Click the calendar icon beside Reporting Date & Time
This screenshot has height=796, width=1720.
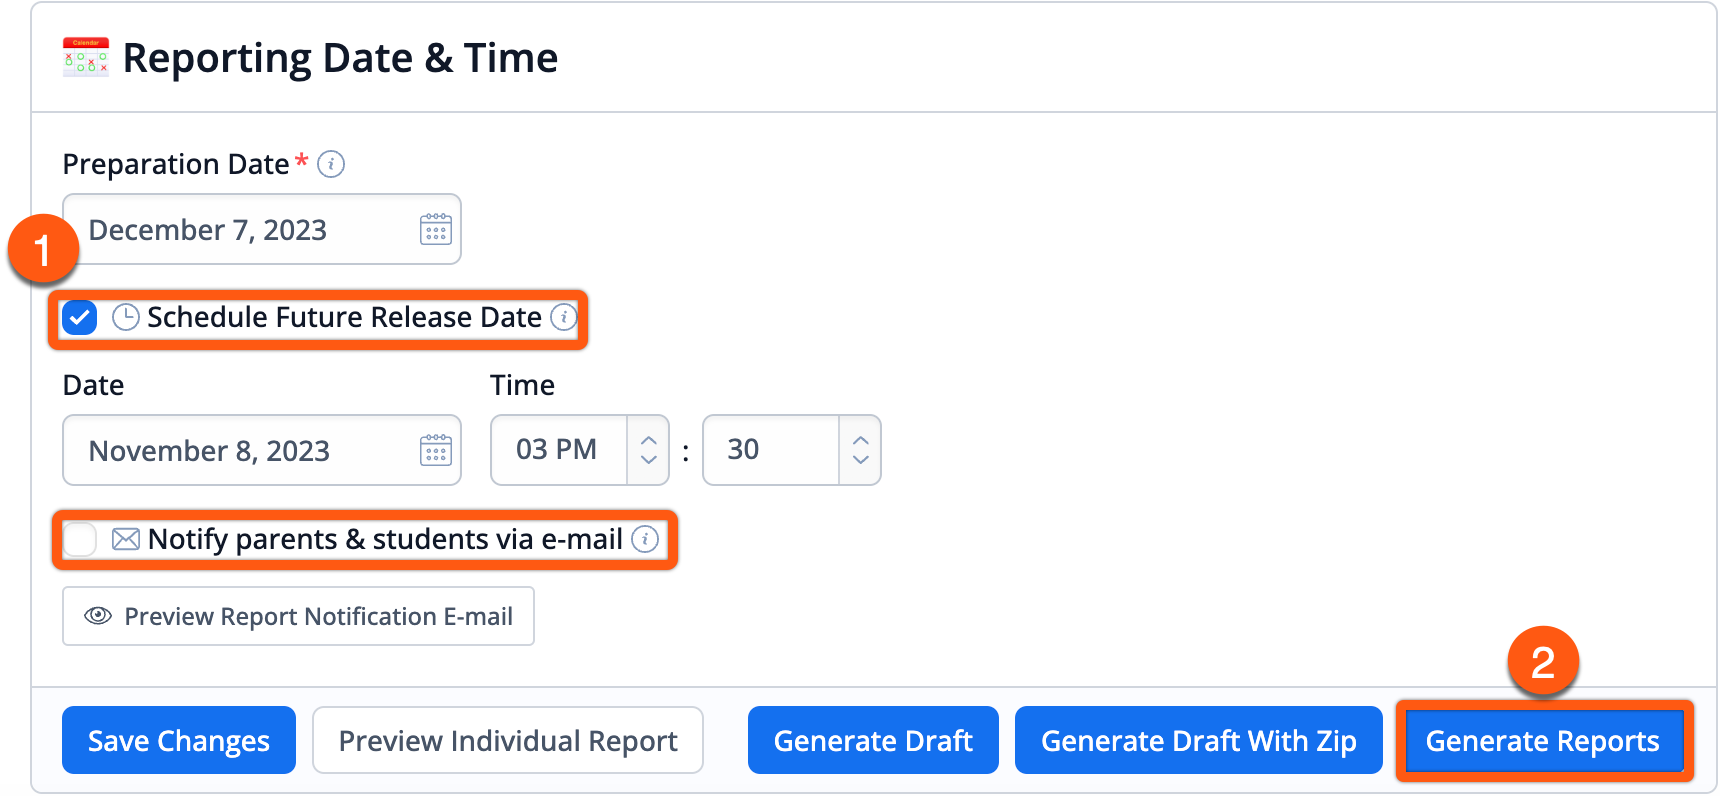[86, 57]
